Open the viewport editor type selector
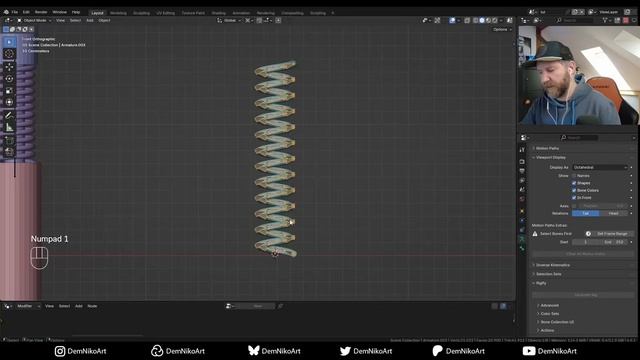 point(8,20)
